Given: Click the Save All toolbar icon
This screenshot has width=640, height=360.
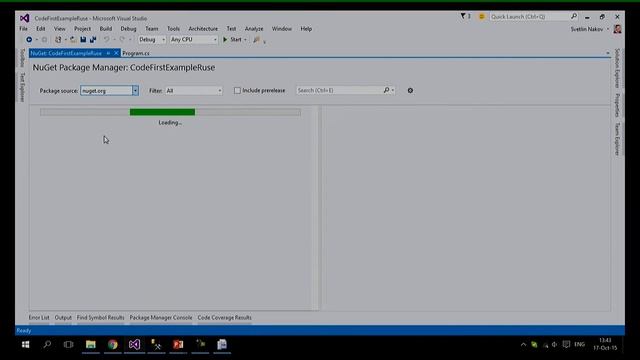Looking at the screenshot, I should click(x=93, y=40).
